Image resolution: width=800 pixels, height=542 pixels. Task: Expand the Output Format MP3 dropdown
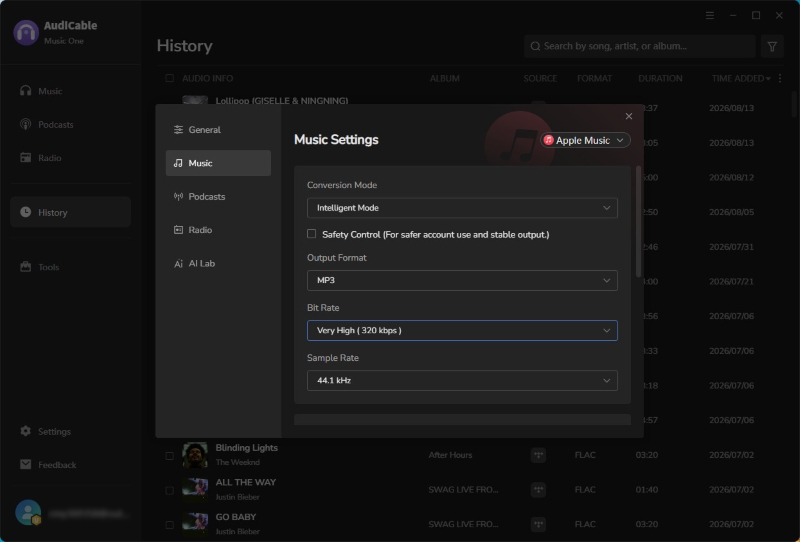[x=462, y=280]
